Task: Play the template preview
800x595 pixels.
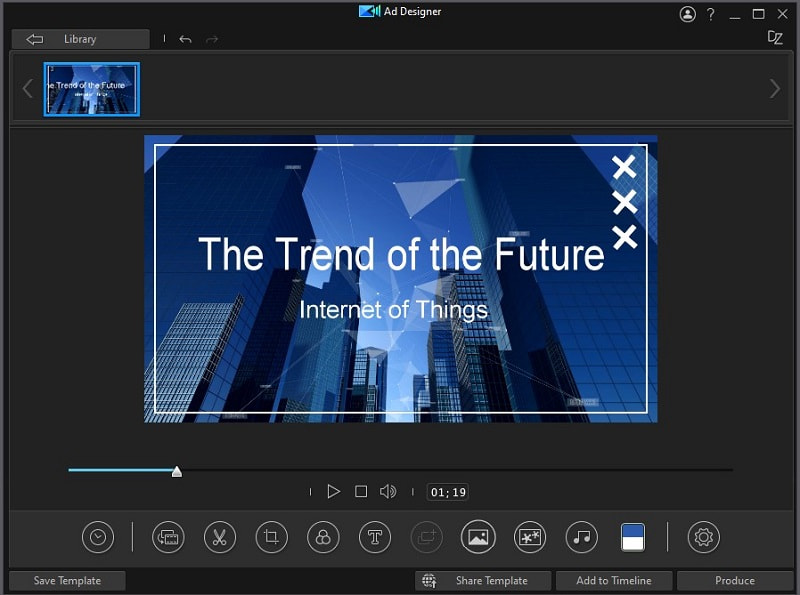Action: click(333, 491)
